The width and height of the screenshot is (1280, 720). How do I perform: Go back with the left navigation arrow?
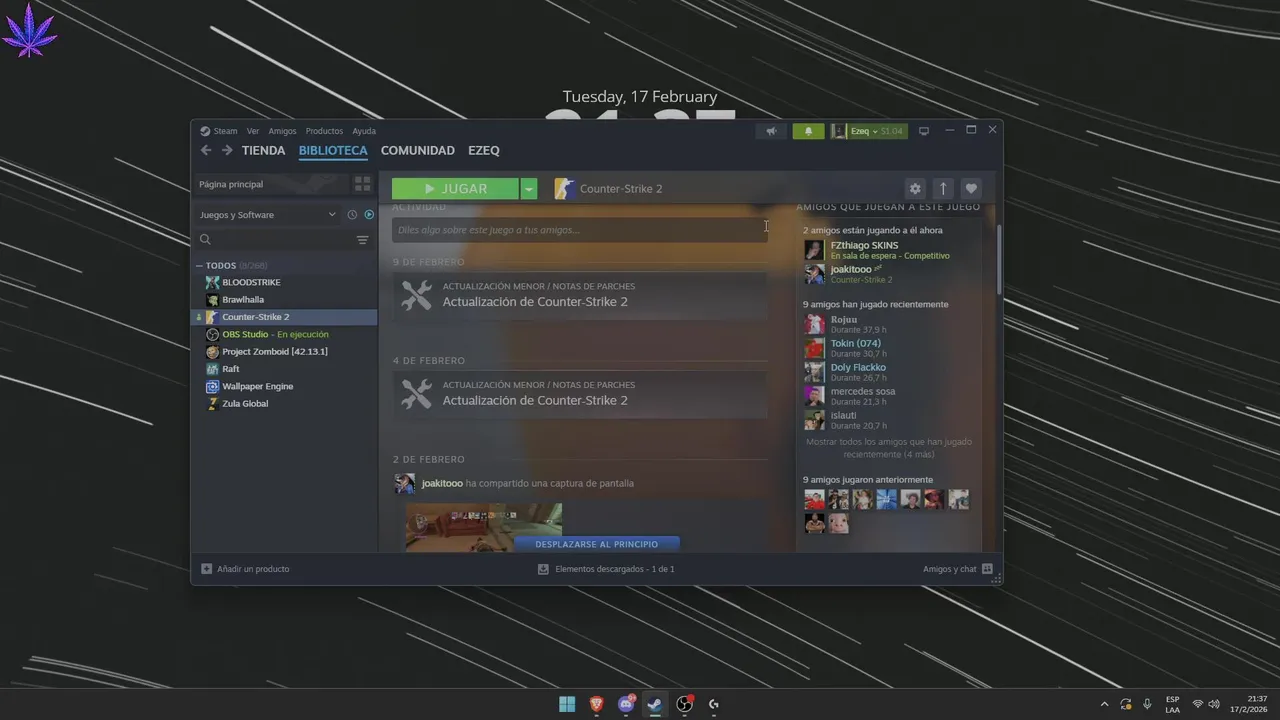click(206, 150)
